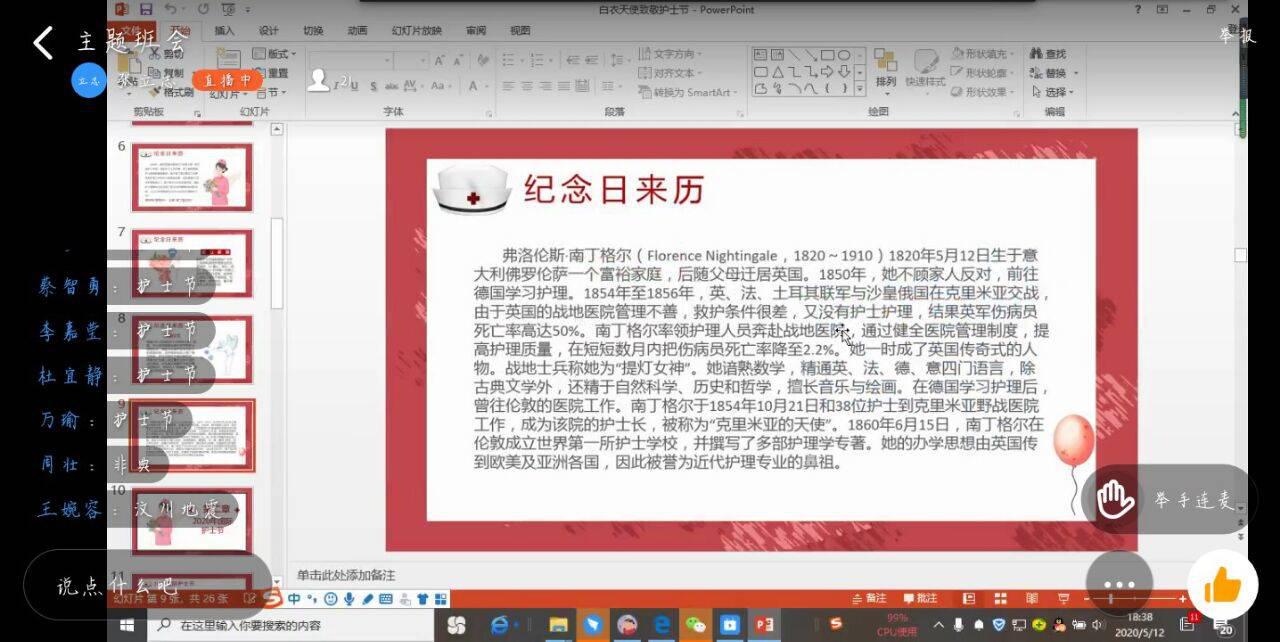Toggle center text alignment
Viewport: 1280px width, 642px height.
click(x=527, y=86)
